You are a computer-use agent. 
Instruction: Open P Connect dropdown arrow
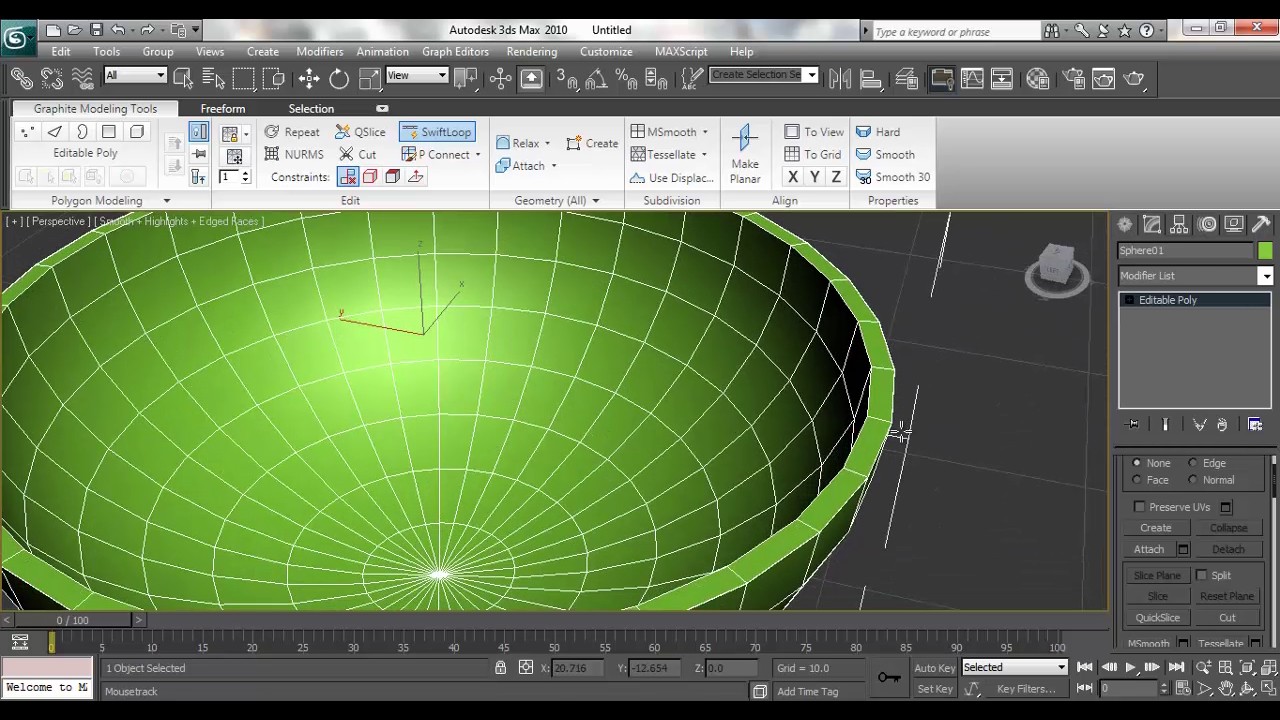(478, 155)
